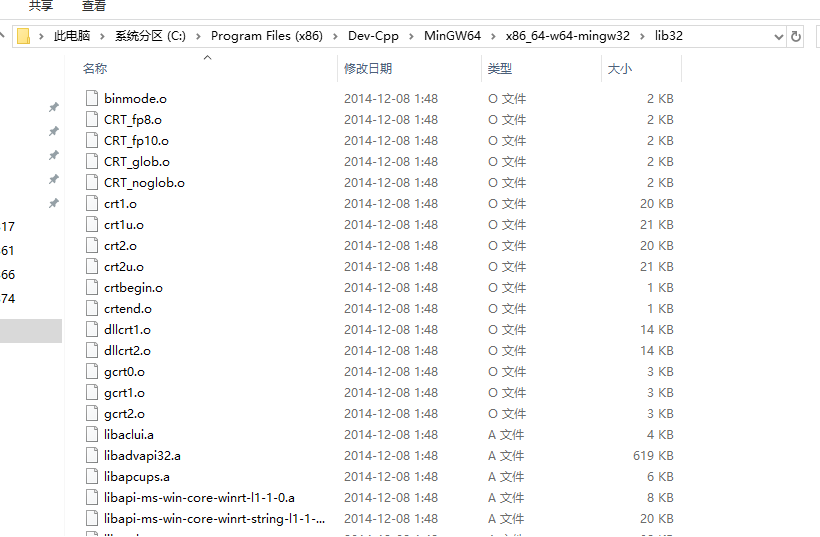Expand the chevron after Dev-Cpp breadcrumb
This screenshot has height=537, width=820.
pos(411,36)
